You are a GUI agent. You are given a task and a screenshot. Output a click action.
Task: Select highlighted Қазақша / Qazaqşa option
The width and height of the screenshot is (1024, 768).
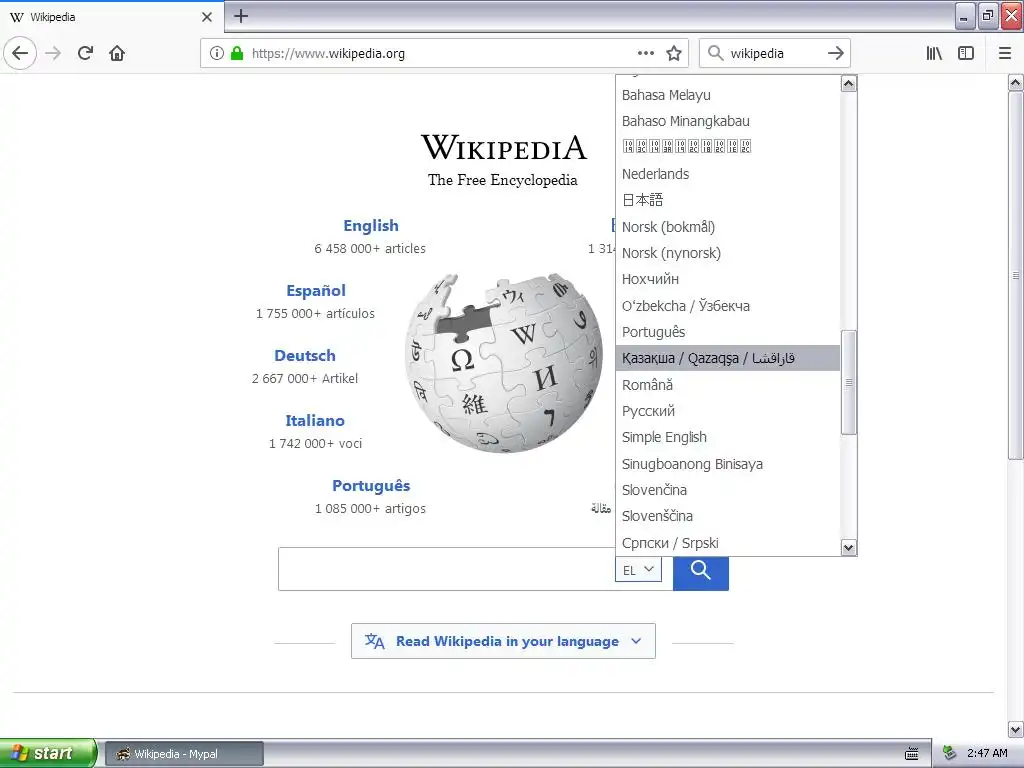[x=728, y=358]
